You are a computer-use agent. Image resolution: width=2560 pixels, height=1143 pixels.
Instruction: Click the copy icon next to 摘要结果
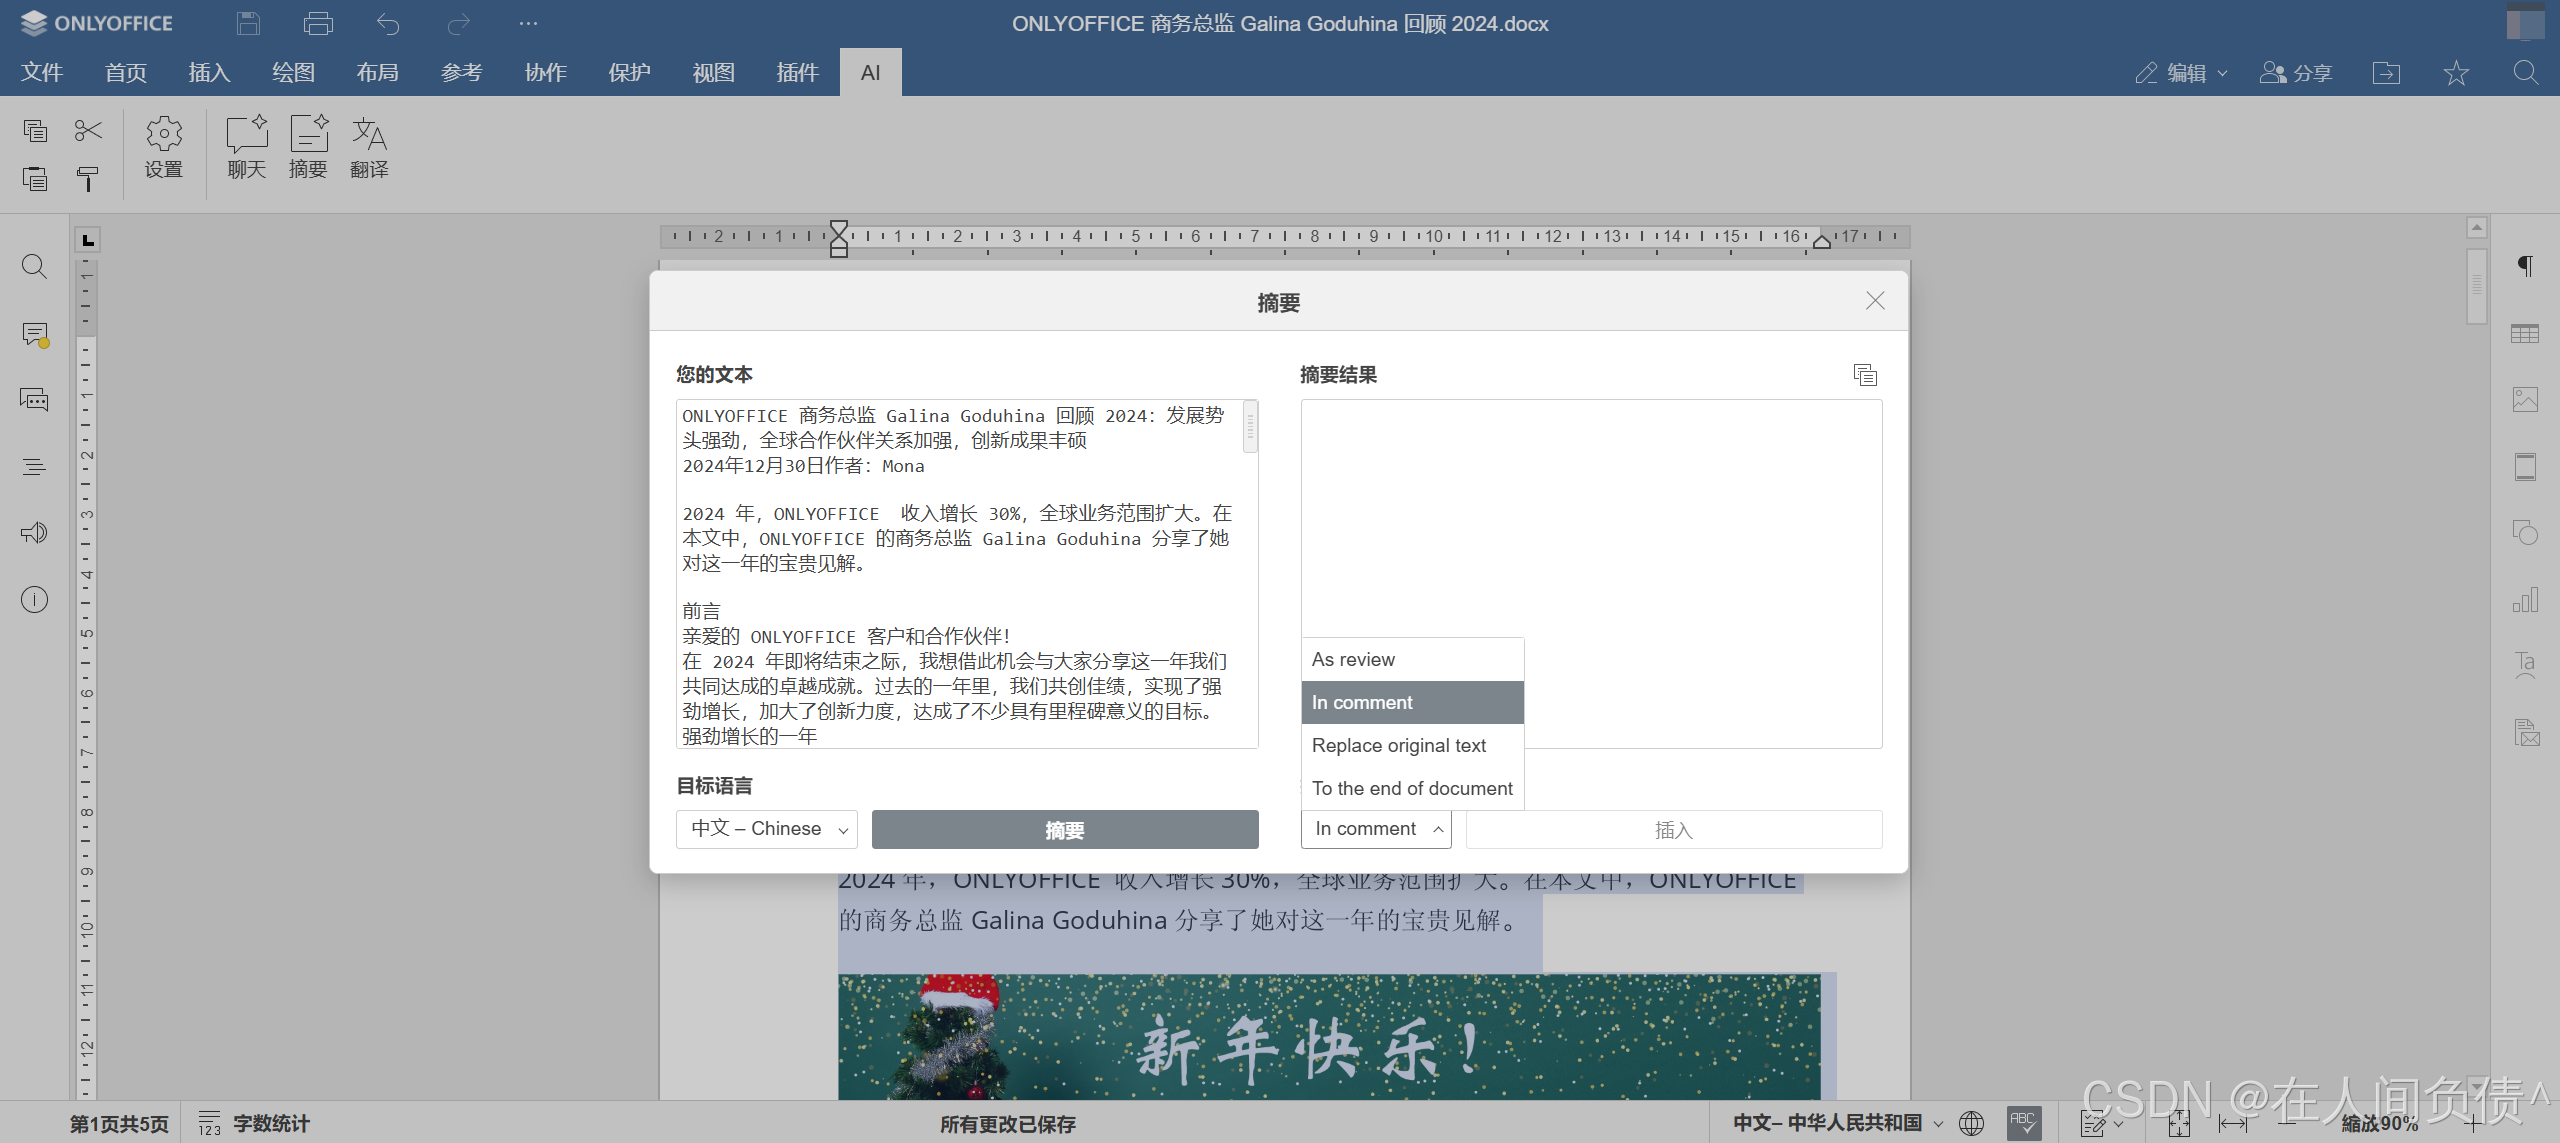tap(1866, 375)
